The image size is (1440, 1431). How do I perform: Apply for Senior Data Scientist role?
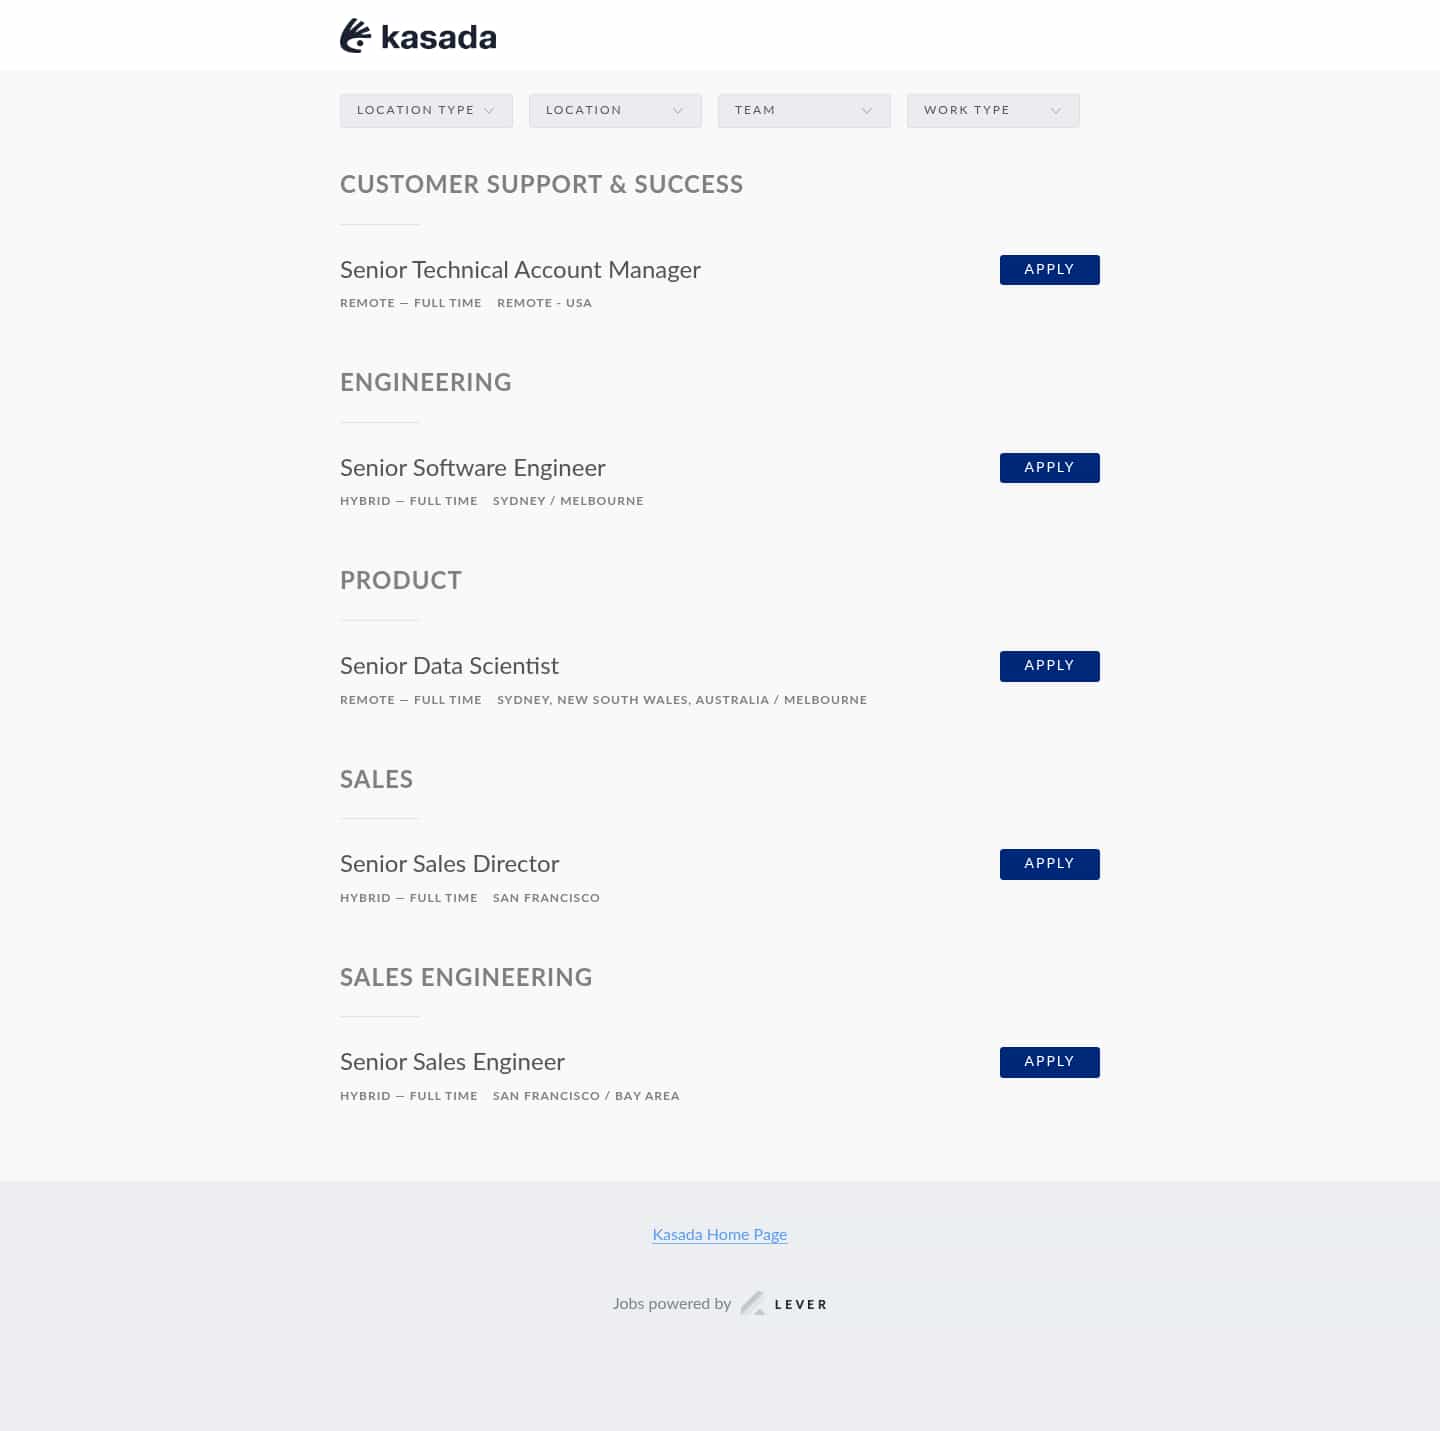click(x=1049, y=665)
